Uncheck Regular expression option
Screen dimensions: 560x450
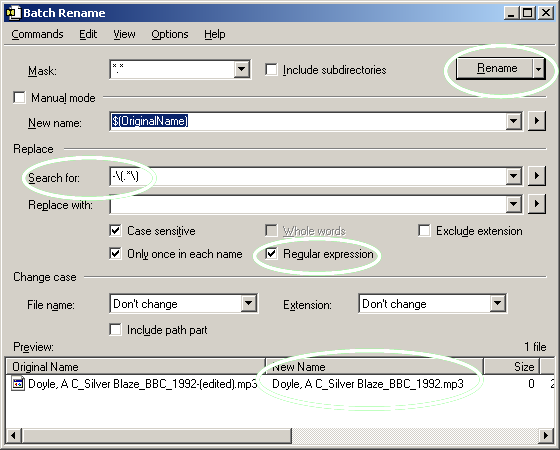coord(271,254)
